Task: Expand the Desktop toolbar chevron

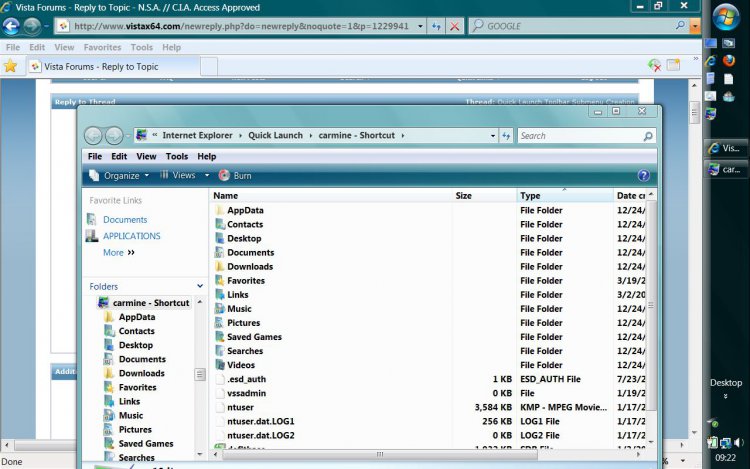Action: click(x=726, y=396)
